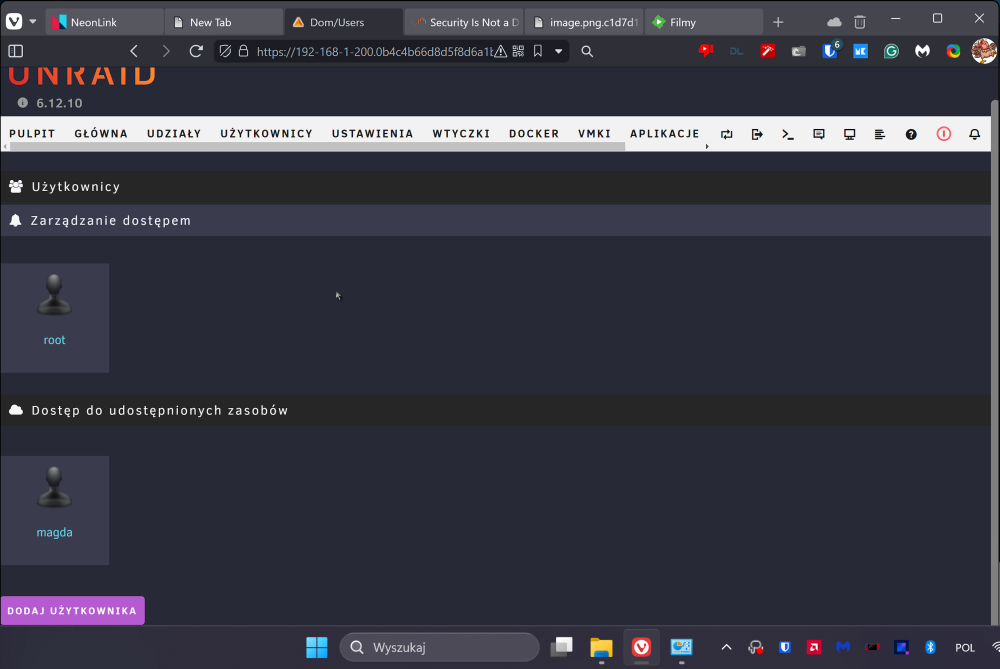Open the system log lines icon
This screenshot has width=1000, height=669.
pos(879,134)
